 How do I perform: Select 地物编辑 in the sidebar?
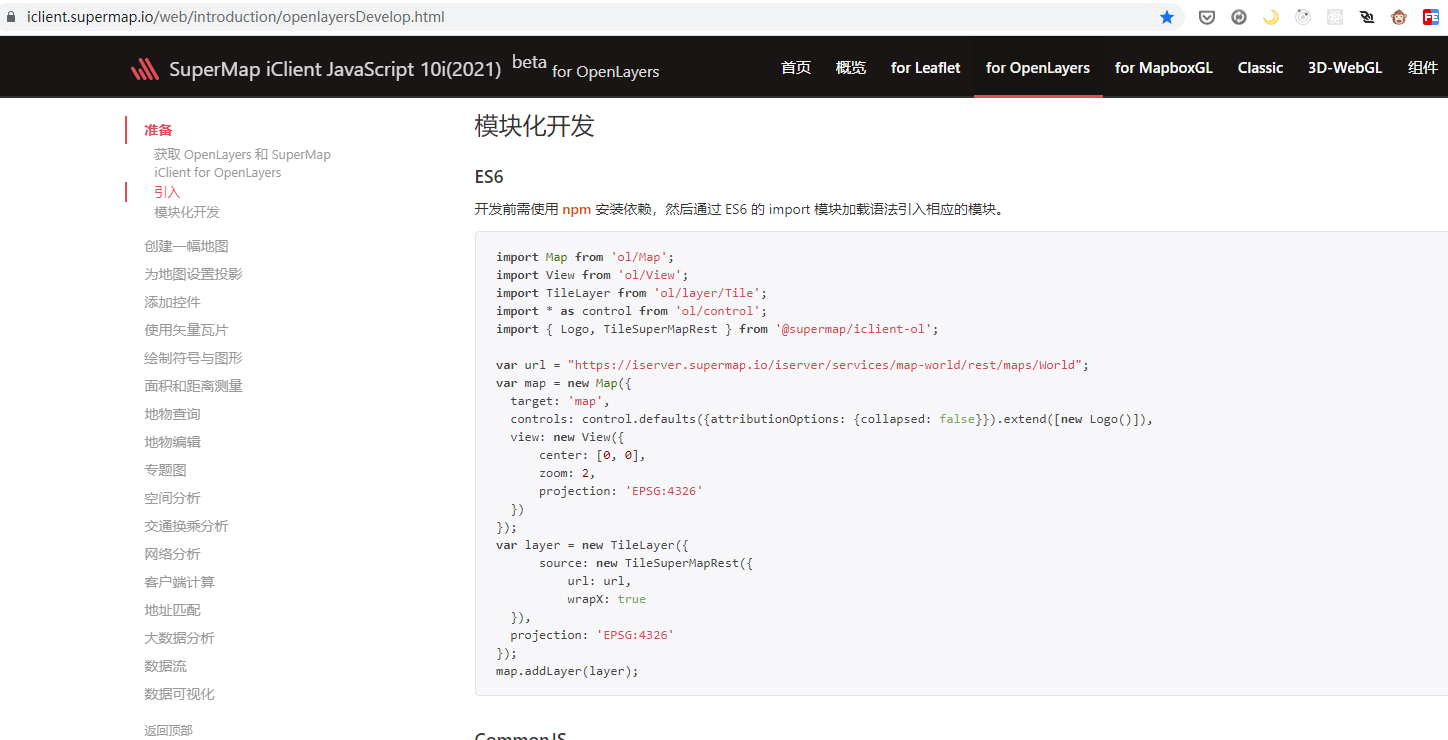[x=172, y=442]
